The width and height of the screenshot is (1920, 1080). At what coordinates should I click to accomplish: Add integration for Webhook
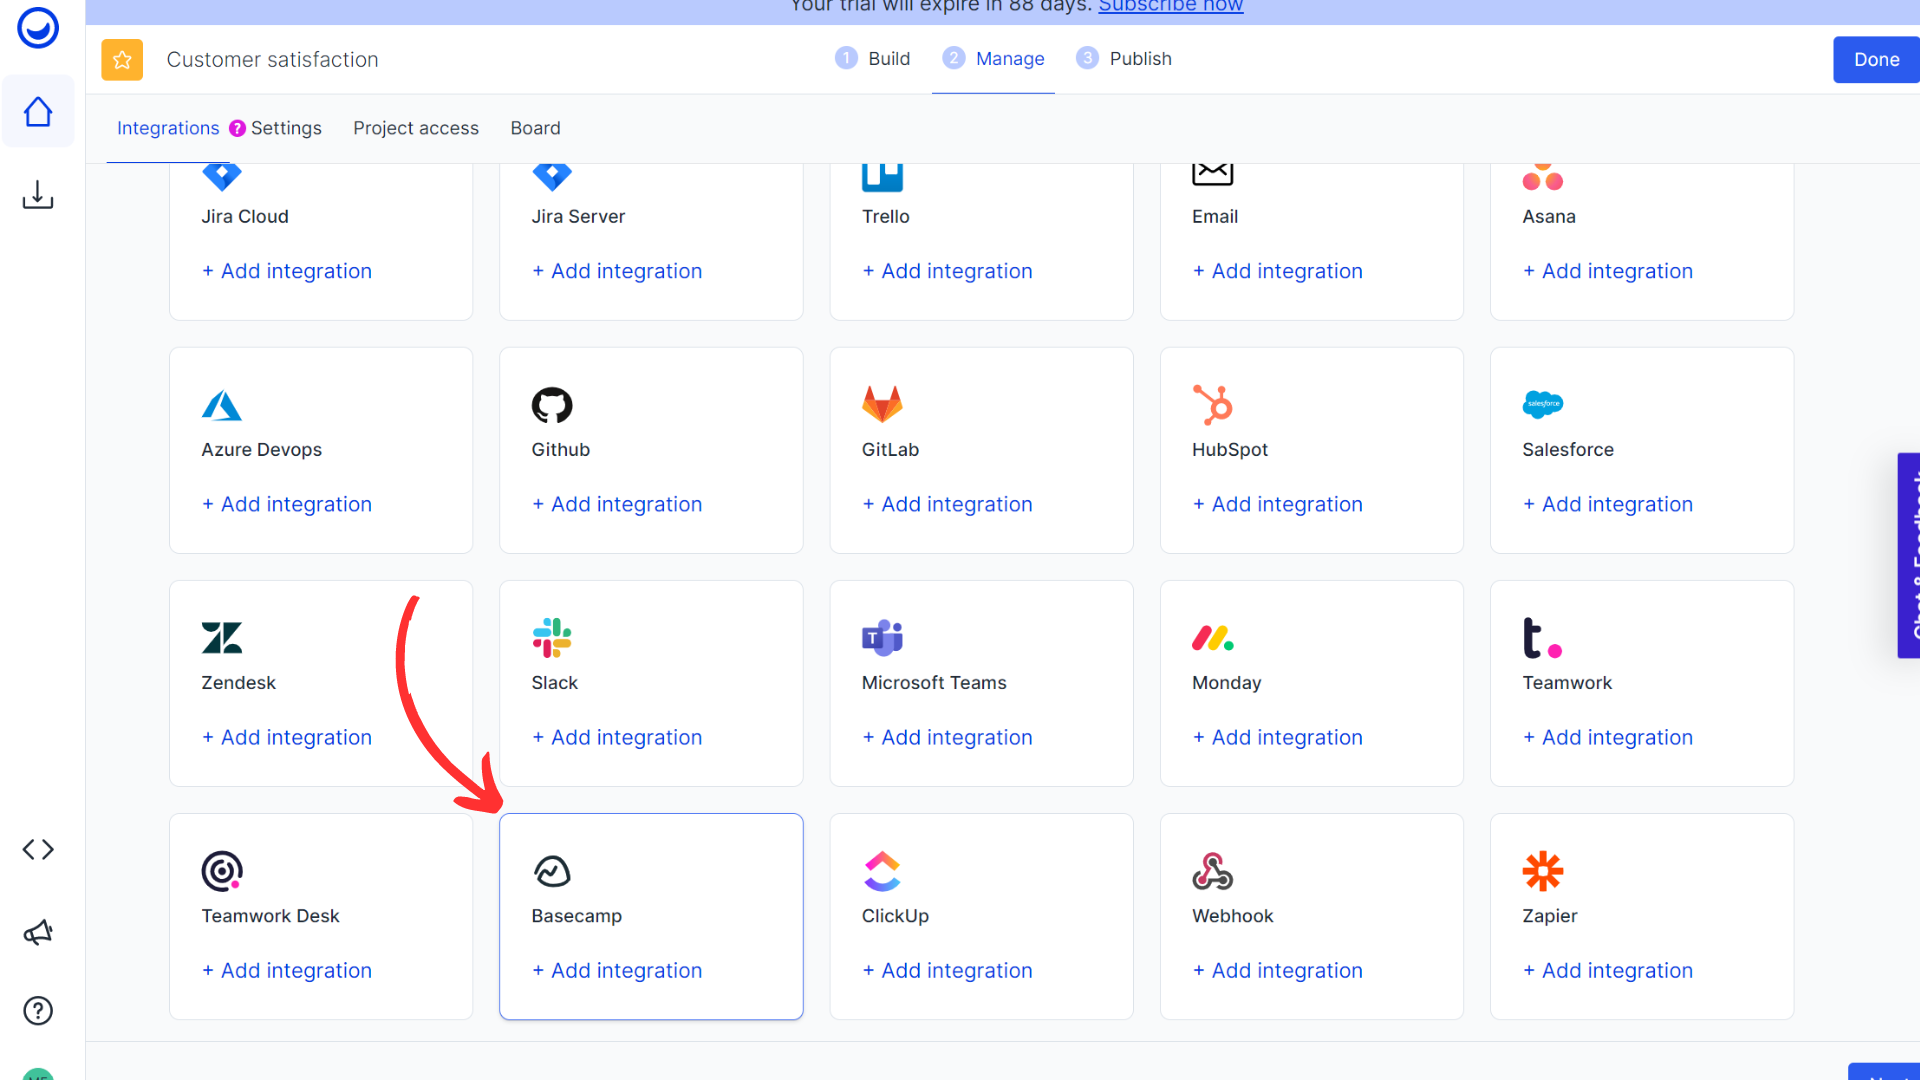pos(1277,970)
